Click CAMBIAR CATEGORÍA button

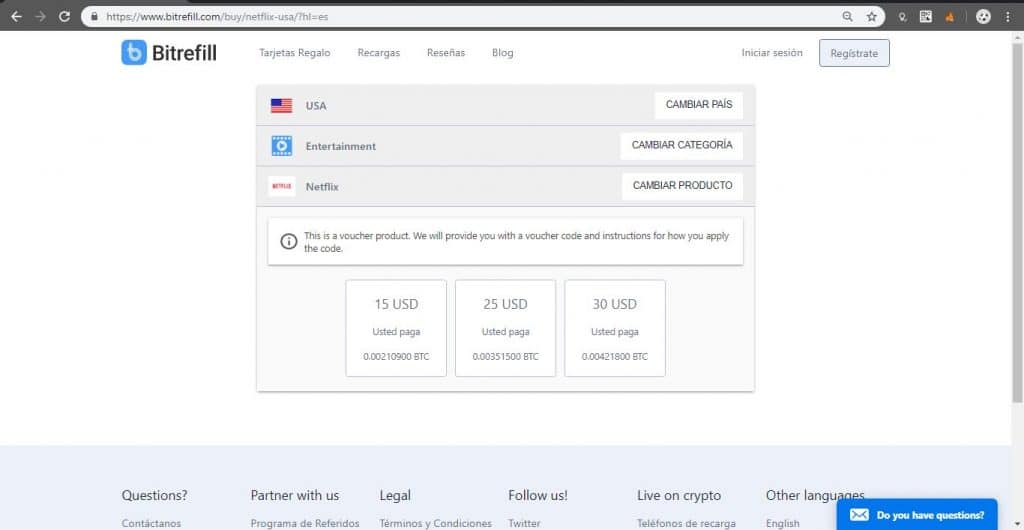pos(682,146)
